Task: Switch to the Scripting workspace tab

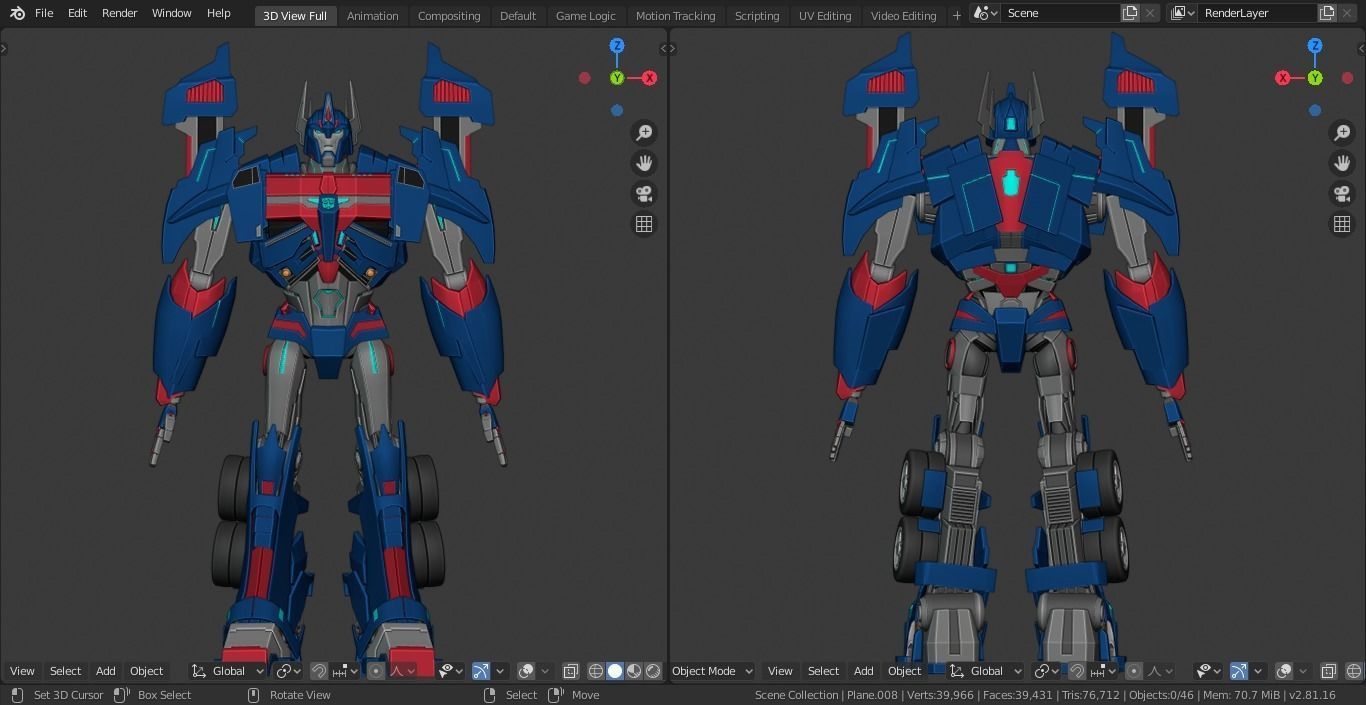Action: point(757,15)
